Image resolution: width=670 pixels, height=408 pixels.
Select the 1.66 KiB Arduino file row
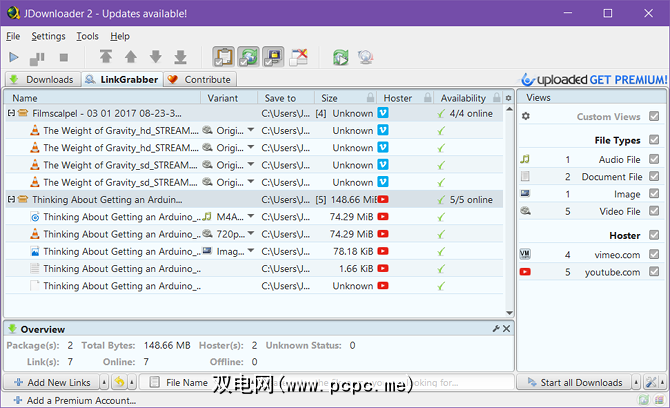254,268
